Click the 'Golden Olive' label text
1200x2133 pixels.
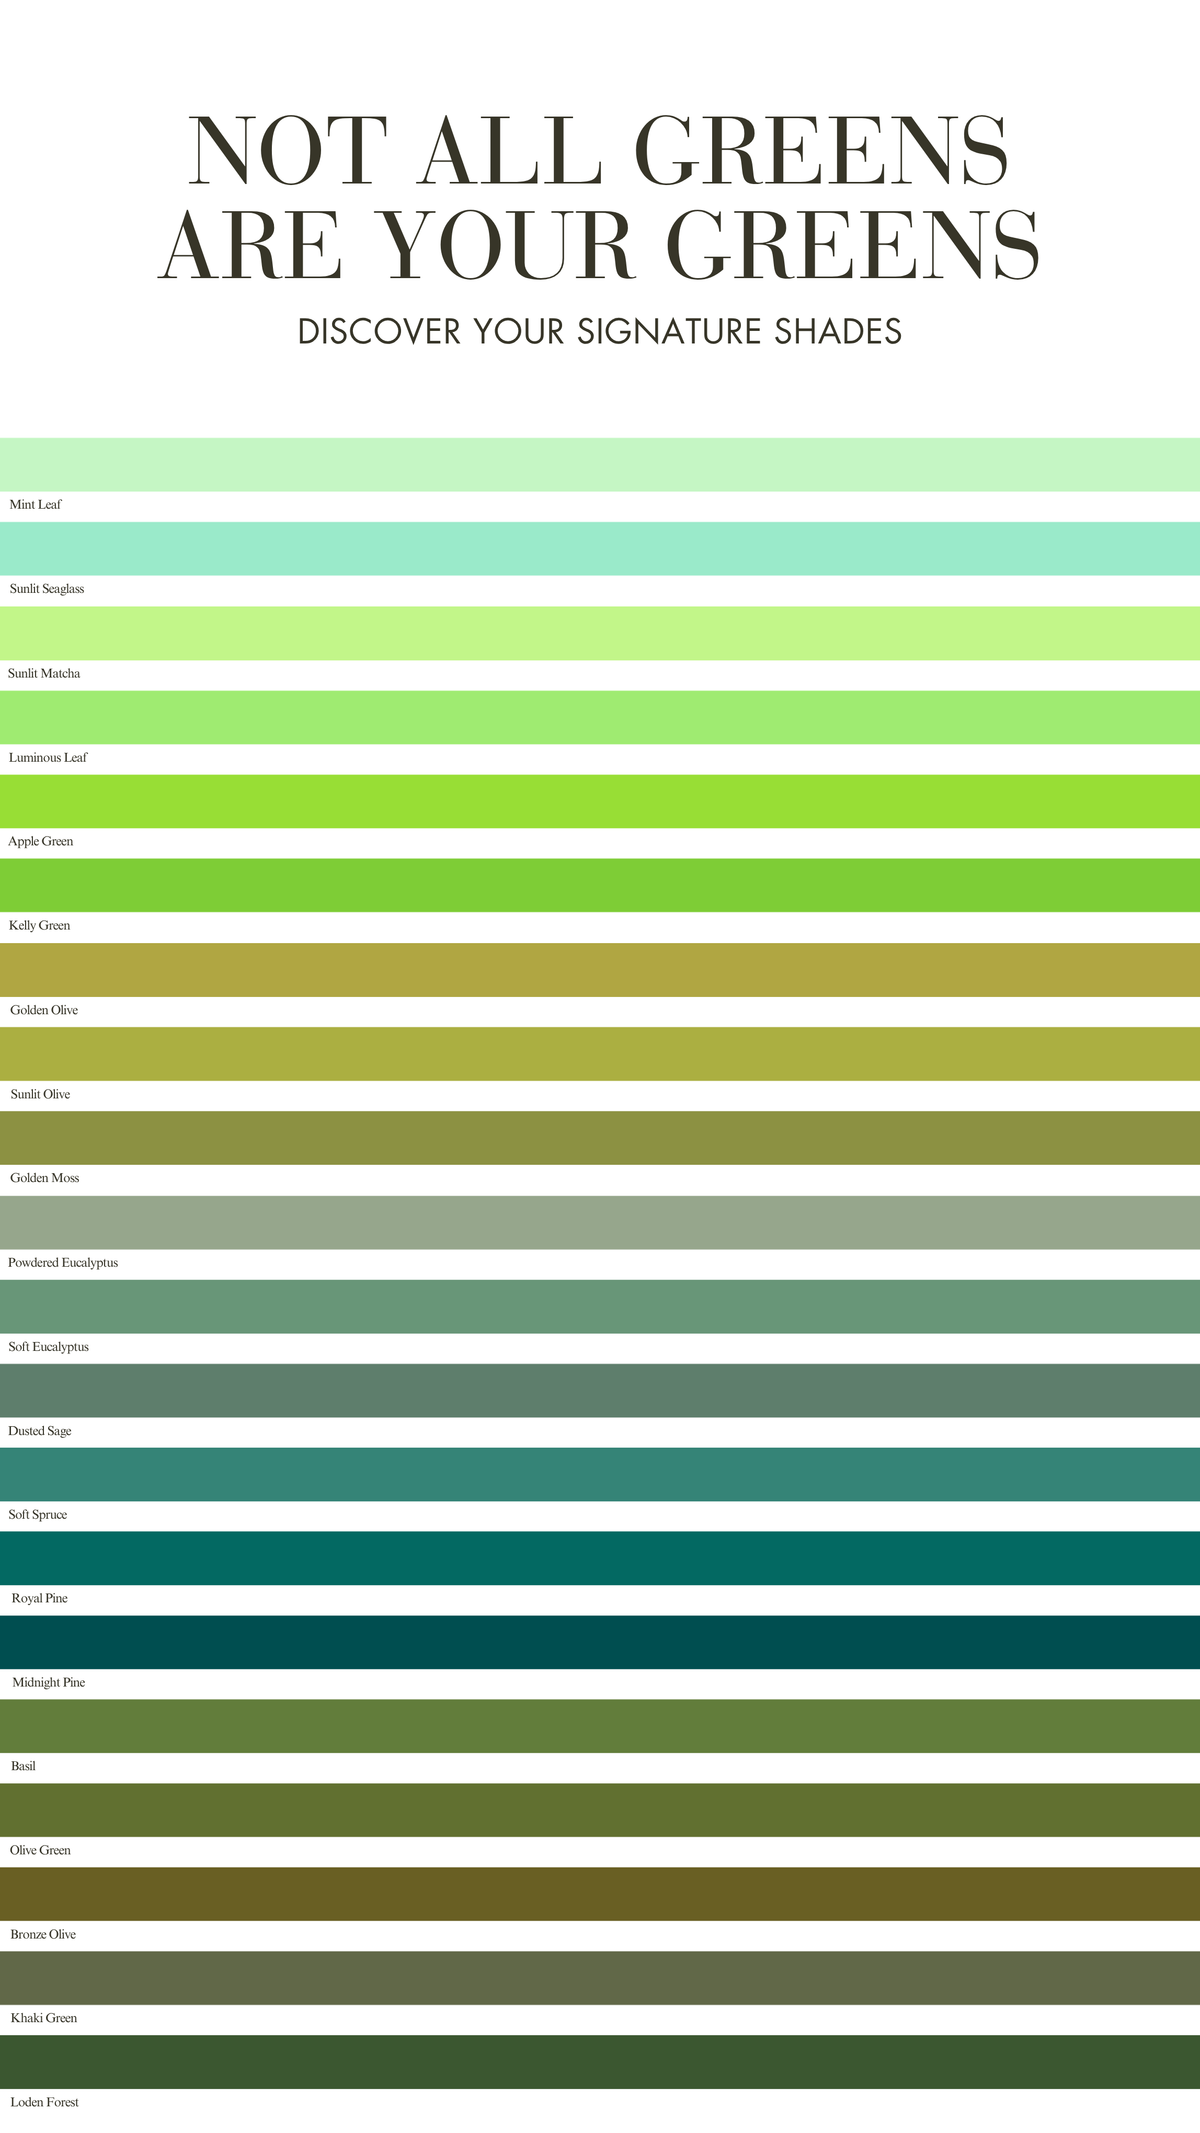click(44, 1010)
